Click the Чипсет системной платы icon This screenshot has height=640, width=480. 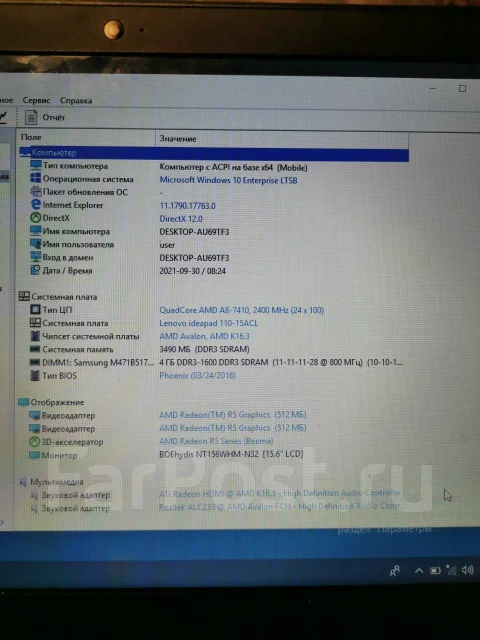point(36,336)
